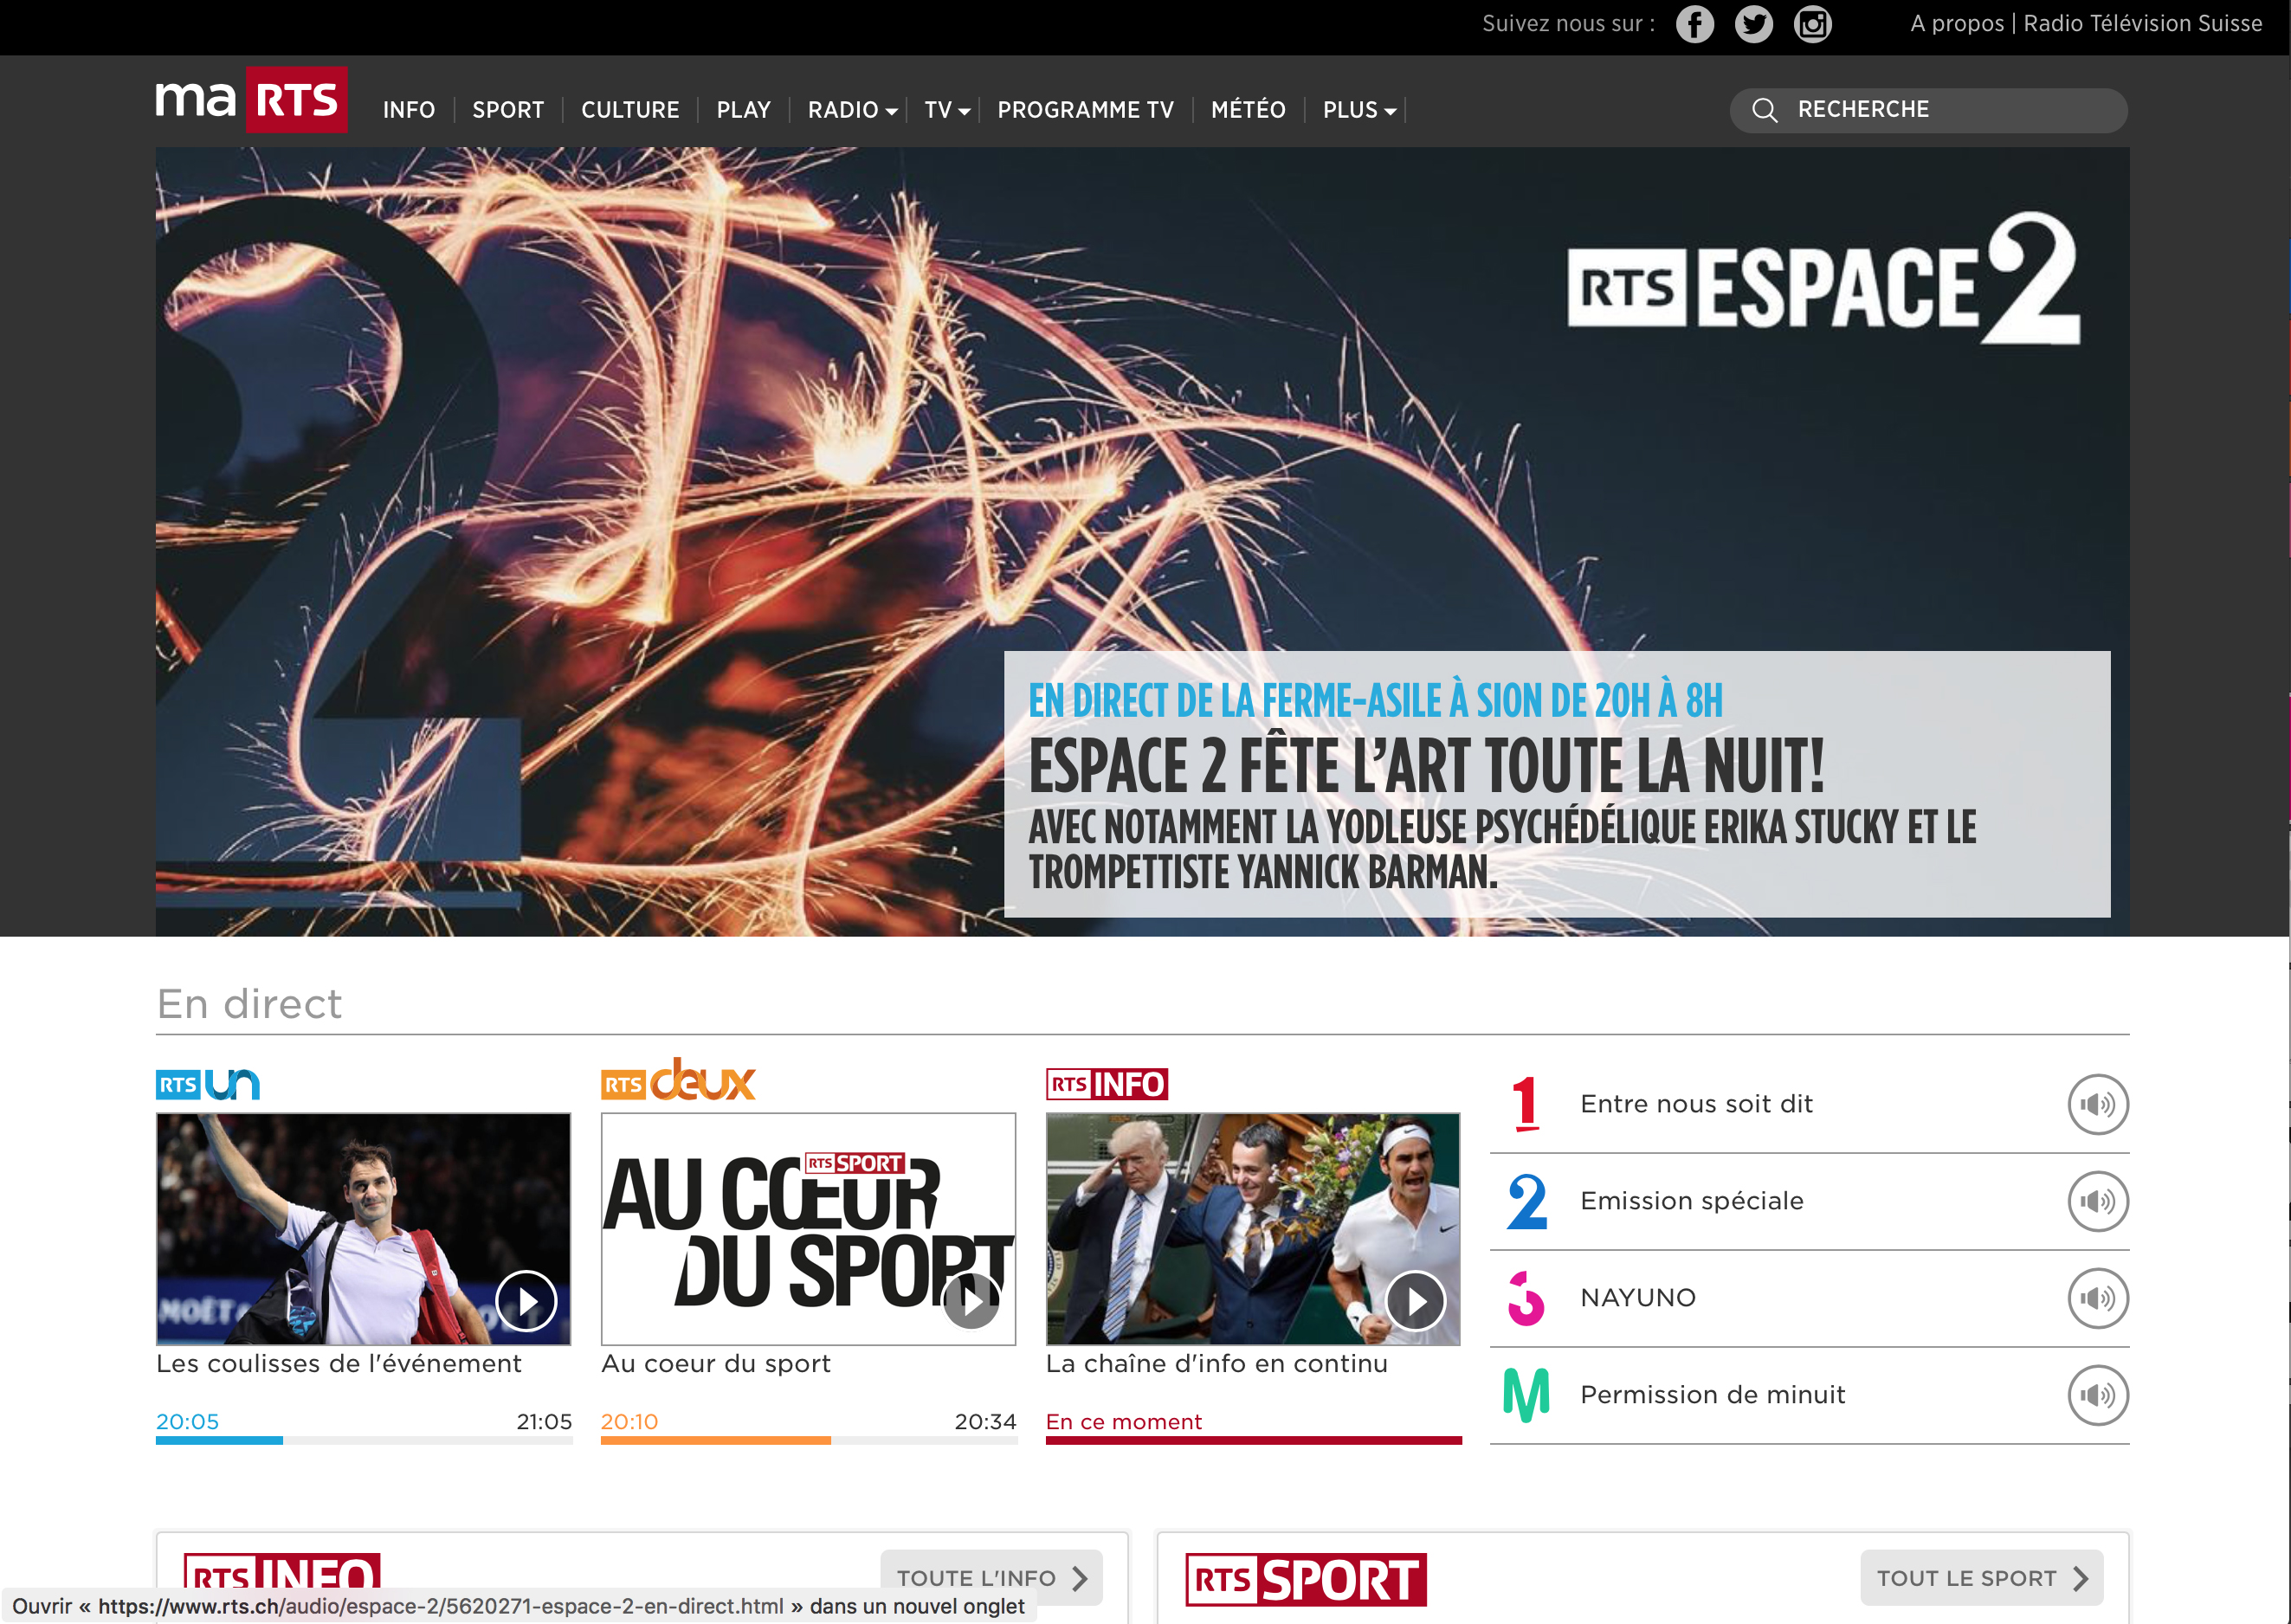The height and width of the screenshot is (1624, 2291).
Task: Open the RTS Twitter icon
Action: pyautogui.click(x=1753, y=24)
